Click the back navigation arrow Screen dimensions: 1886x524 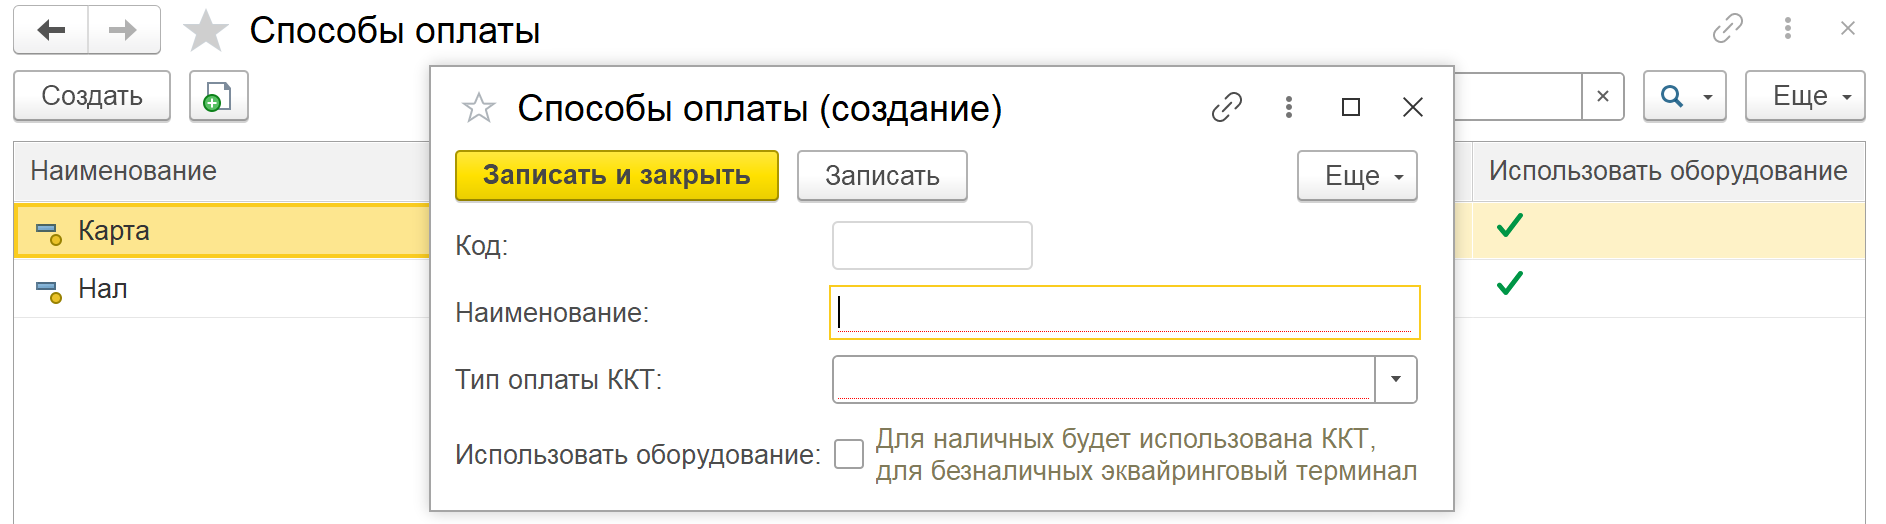click(51, 30)
